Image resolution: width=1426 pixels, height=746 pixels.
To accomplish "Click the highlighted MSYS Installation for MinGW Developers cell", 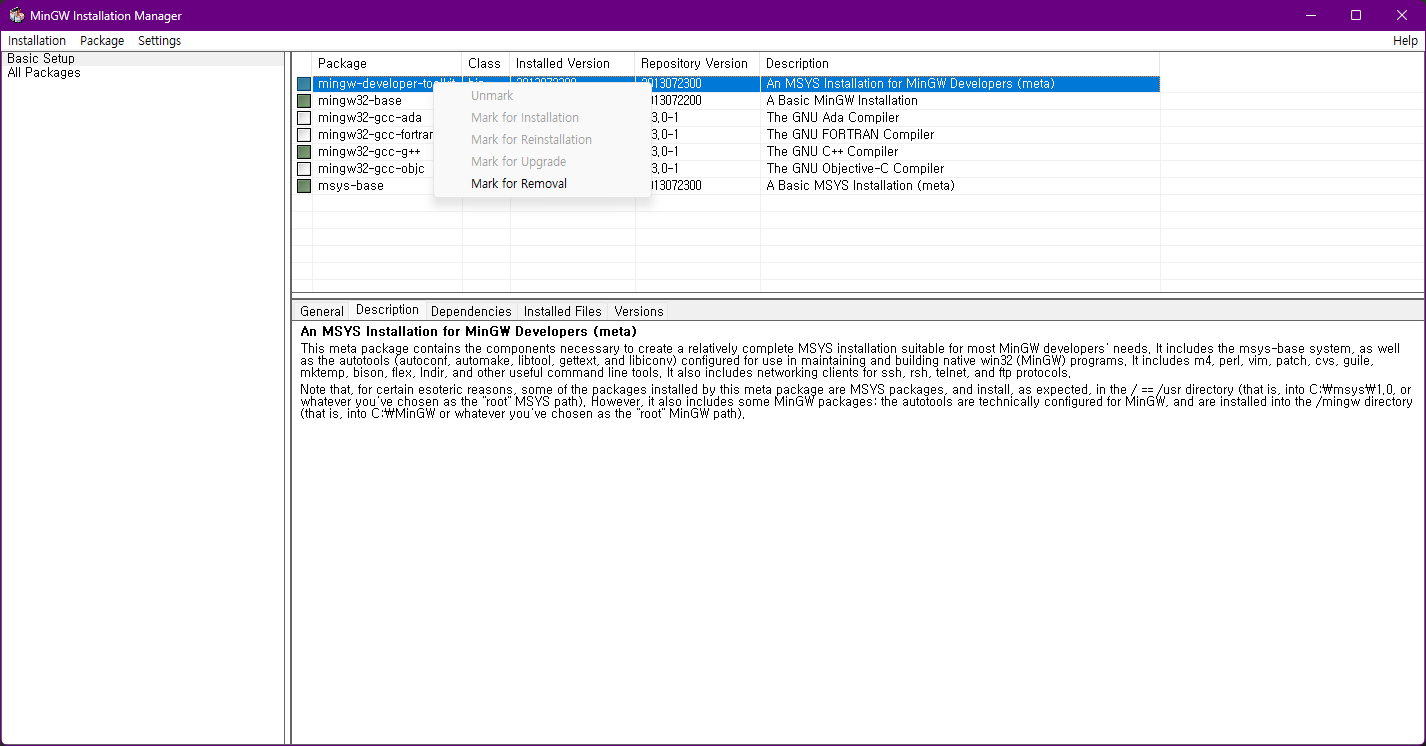I will [910, 84].
